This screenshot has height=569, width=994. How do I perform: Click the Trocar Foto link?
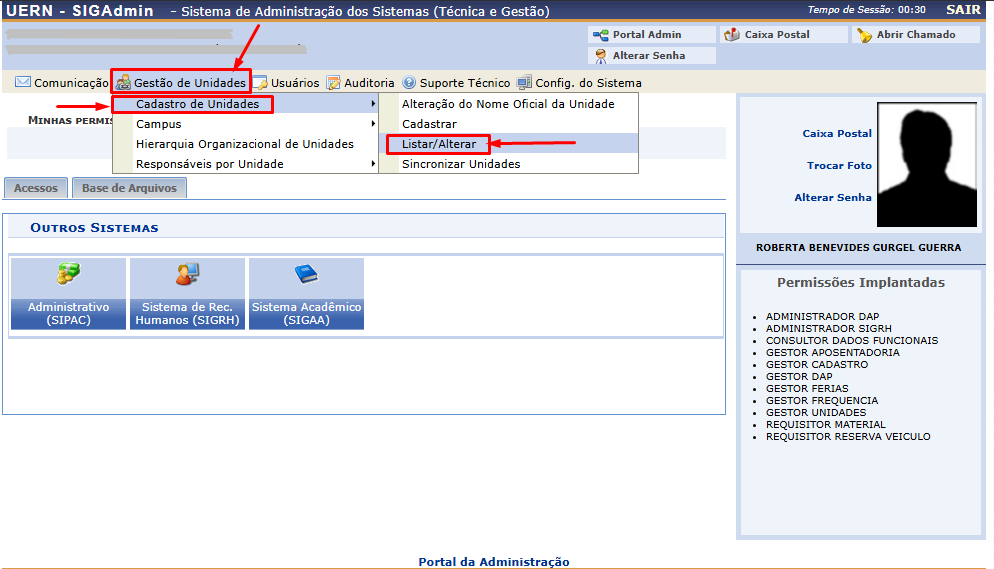tap(839, 166)
